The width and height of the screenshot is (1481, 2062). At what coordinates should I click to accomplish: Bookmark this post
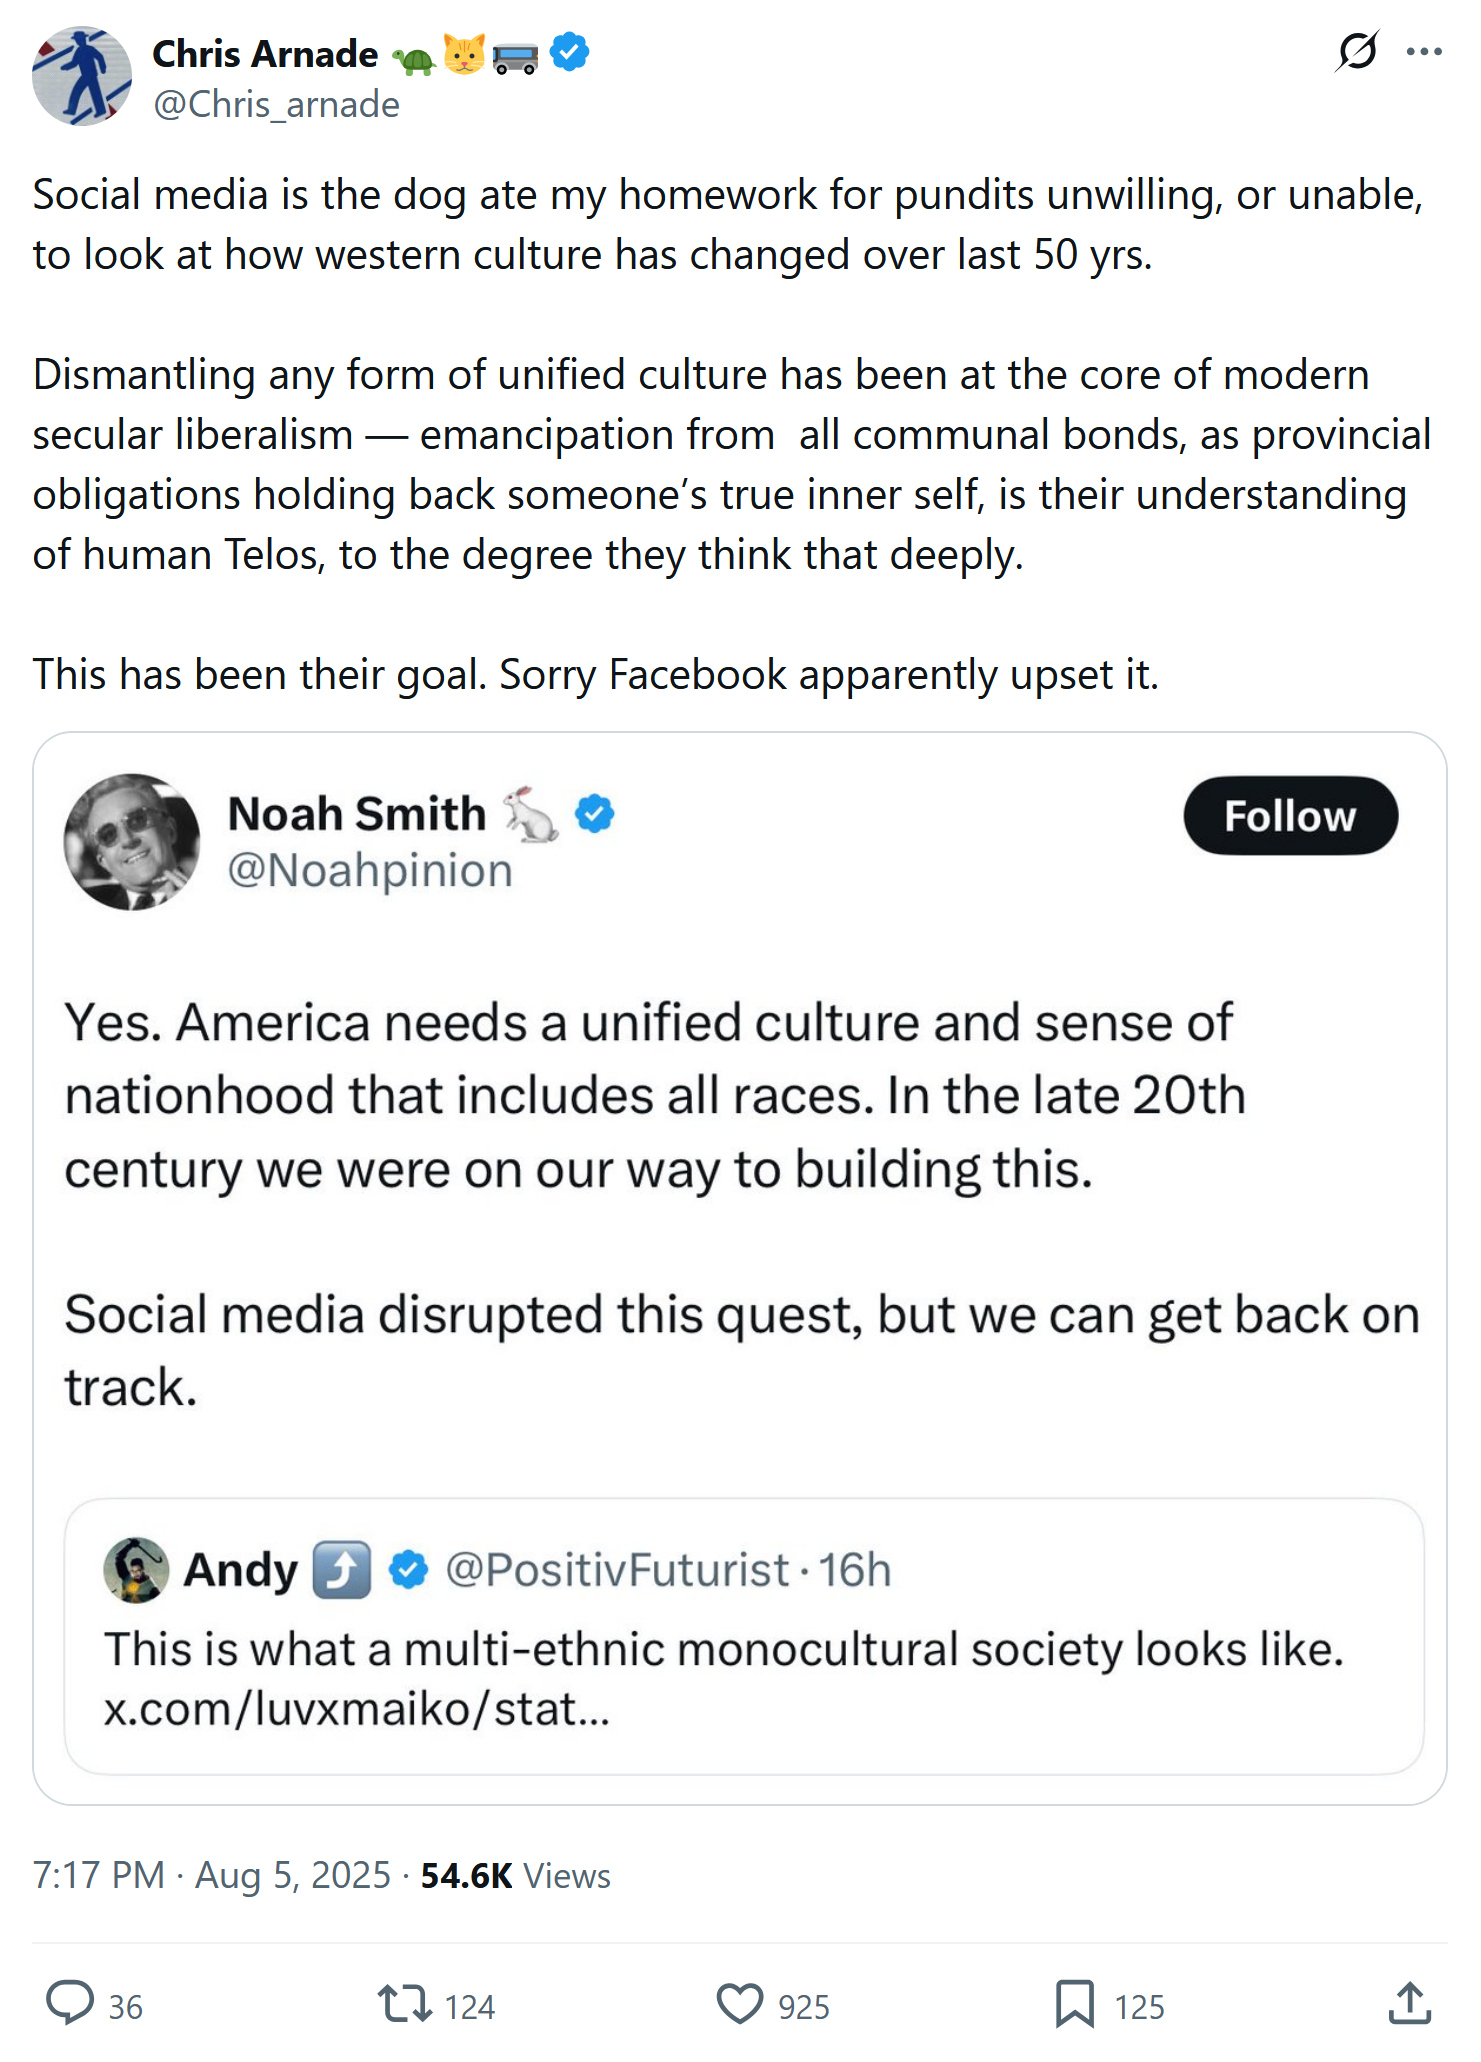(x=1075, y=2004)
